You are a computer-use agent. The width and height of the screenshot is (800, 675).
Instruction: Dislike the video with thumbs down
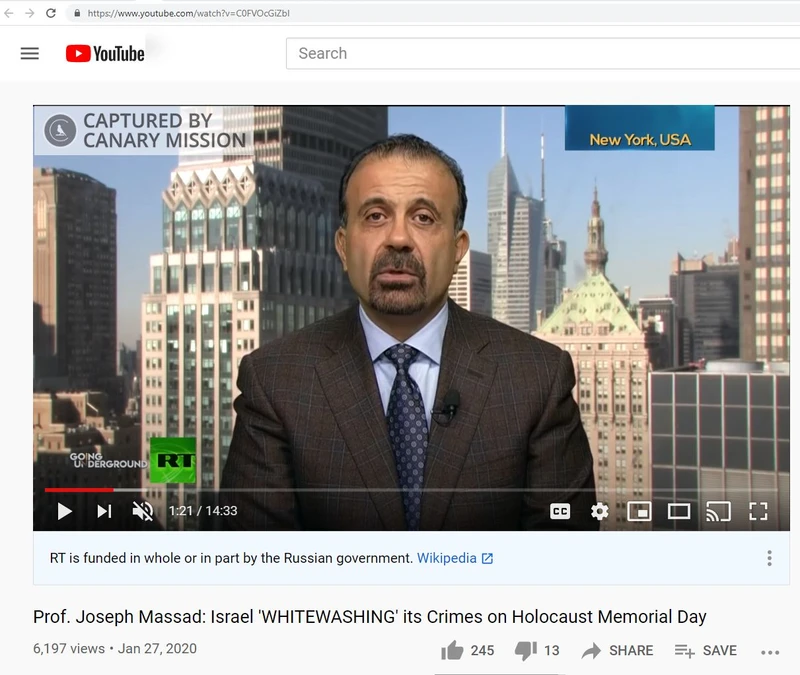click(525, 650)
